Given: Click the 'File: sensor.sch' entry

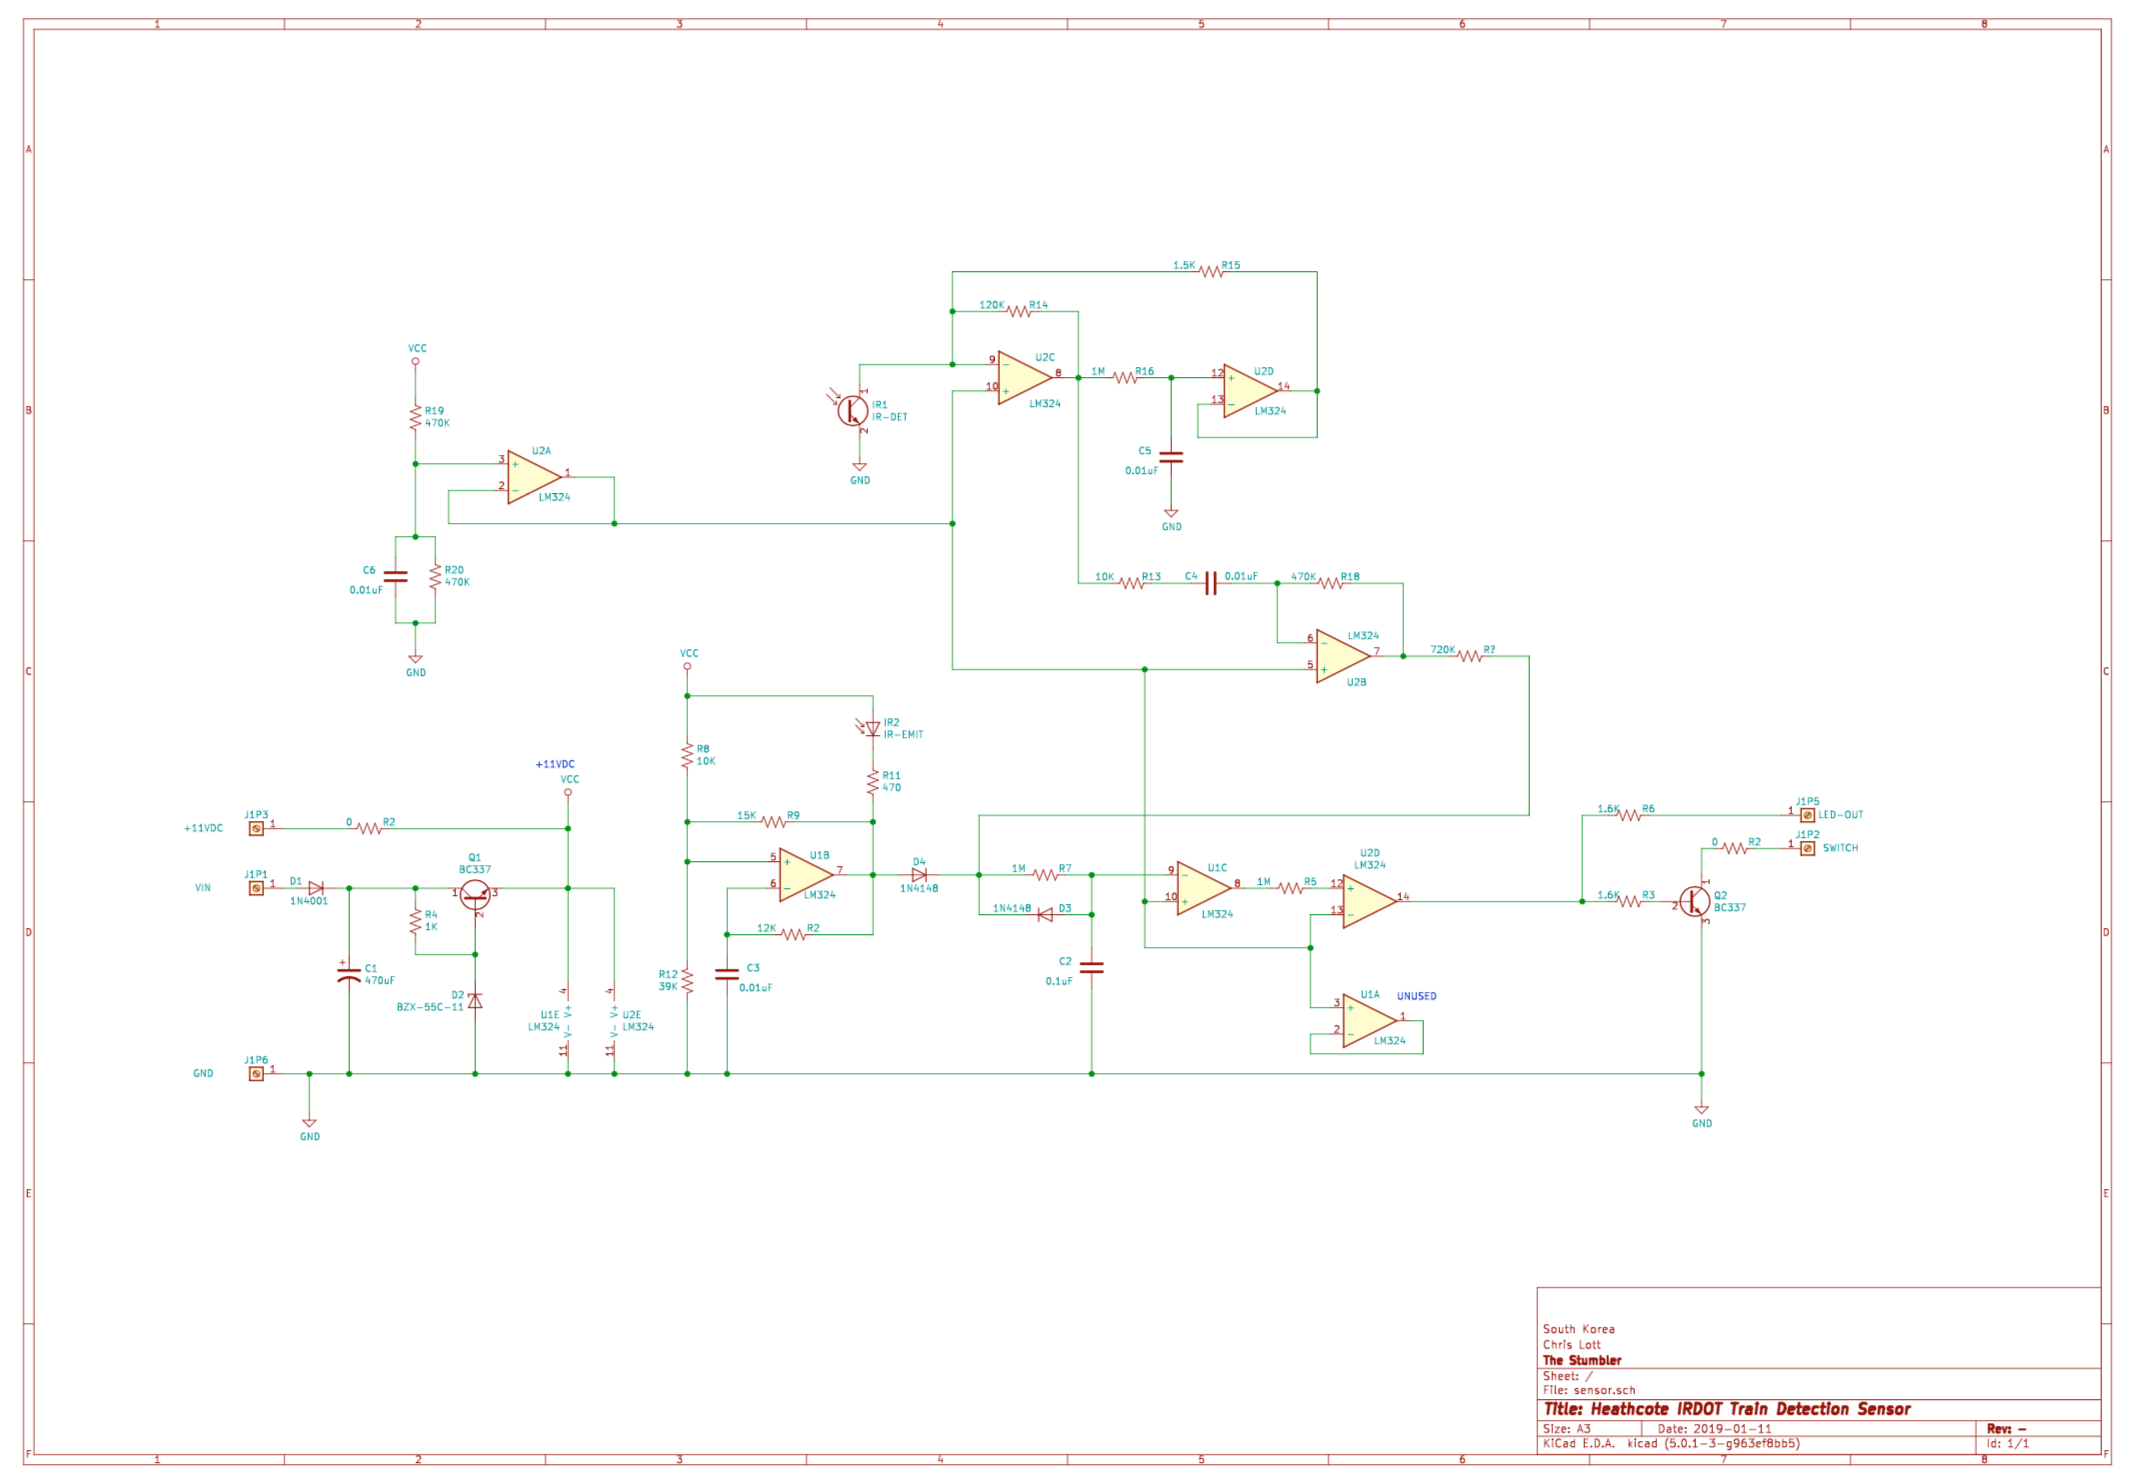Looking at the screenshot, I should click(x=1589, y=1390).
